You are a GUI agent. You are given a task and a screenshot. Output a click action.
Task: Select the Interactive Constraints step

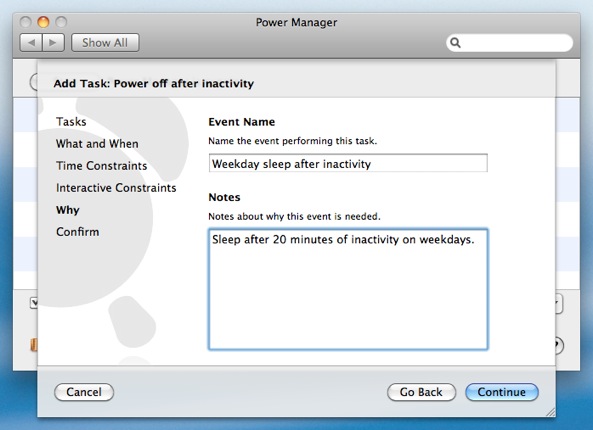tap(116, 188)
